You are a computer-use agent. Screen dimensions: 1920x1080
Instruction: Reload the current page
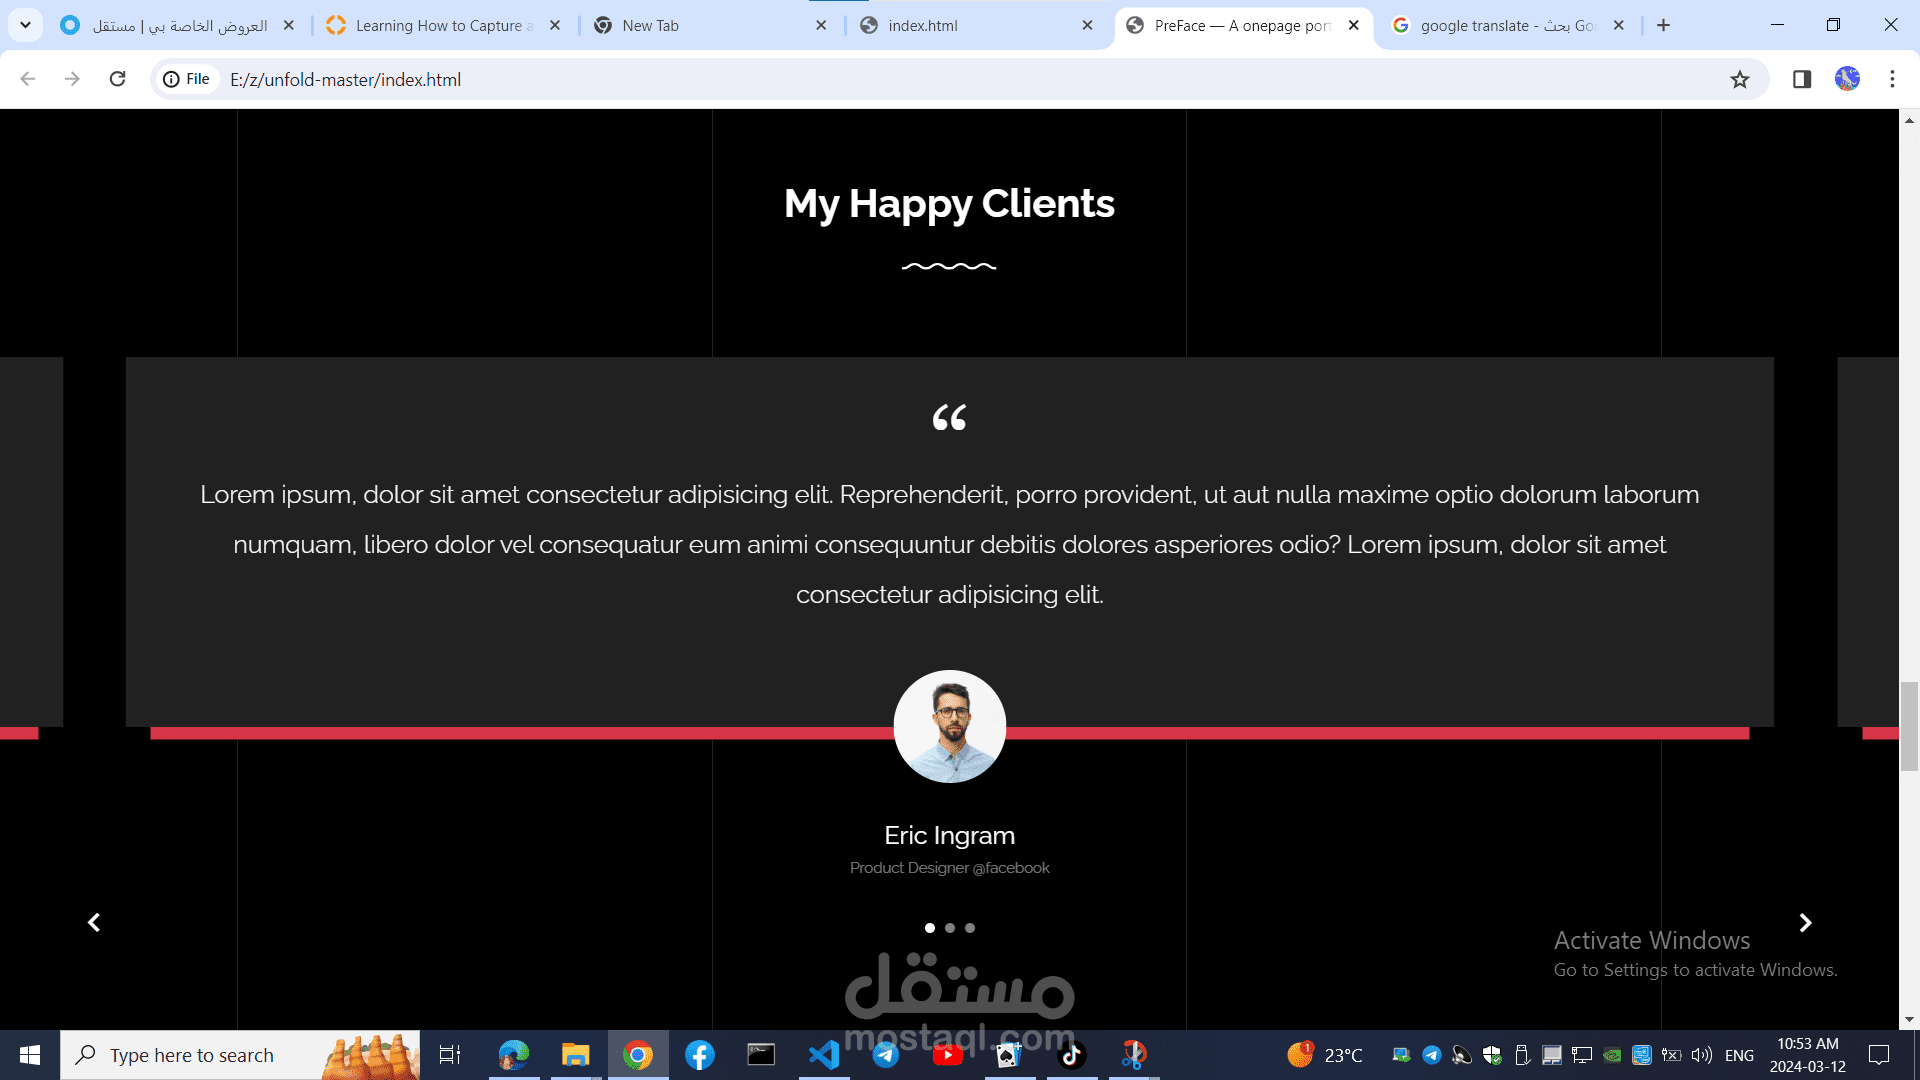tap(117, 79)
